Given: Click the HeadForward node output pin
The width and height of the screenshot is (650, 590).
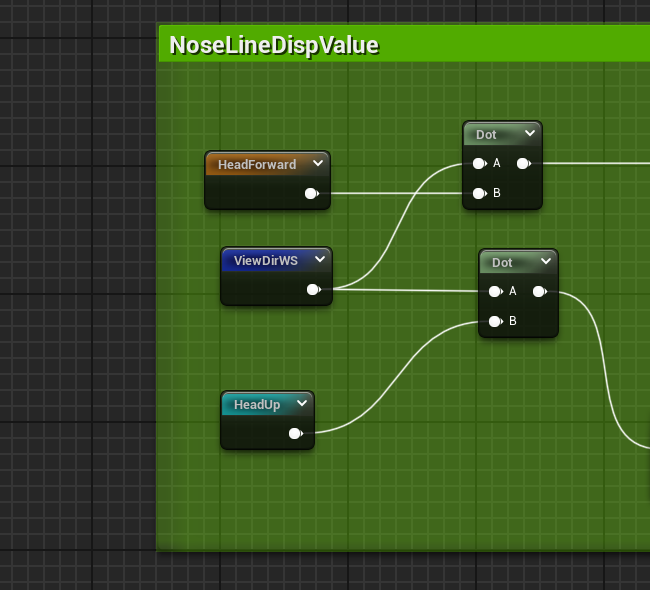Looking at the screenshot, I should 311,194.
